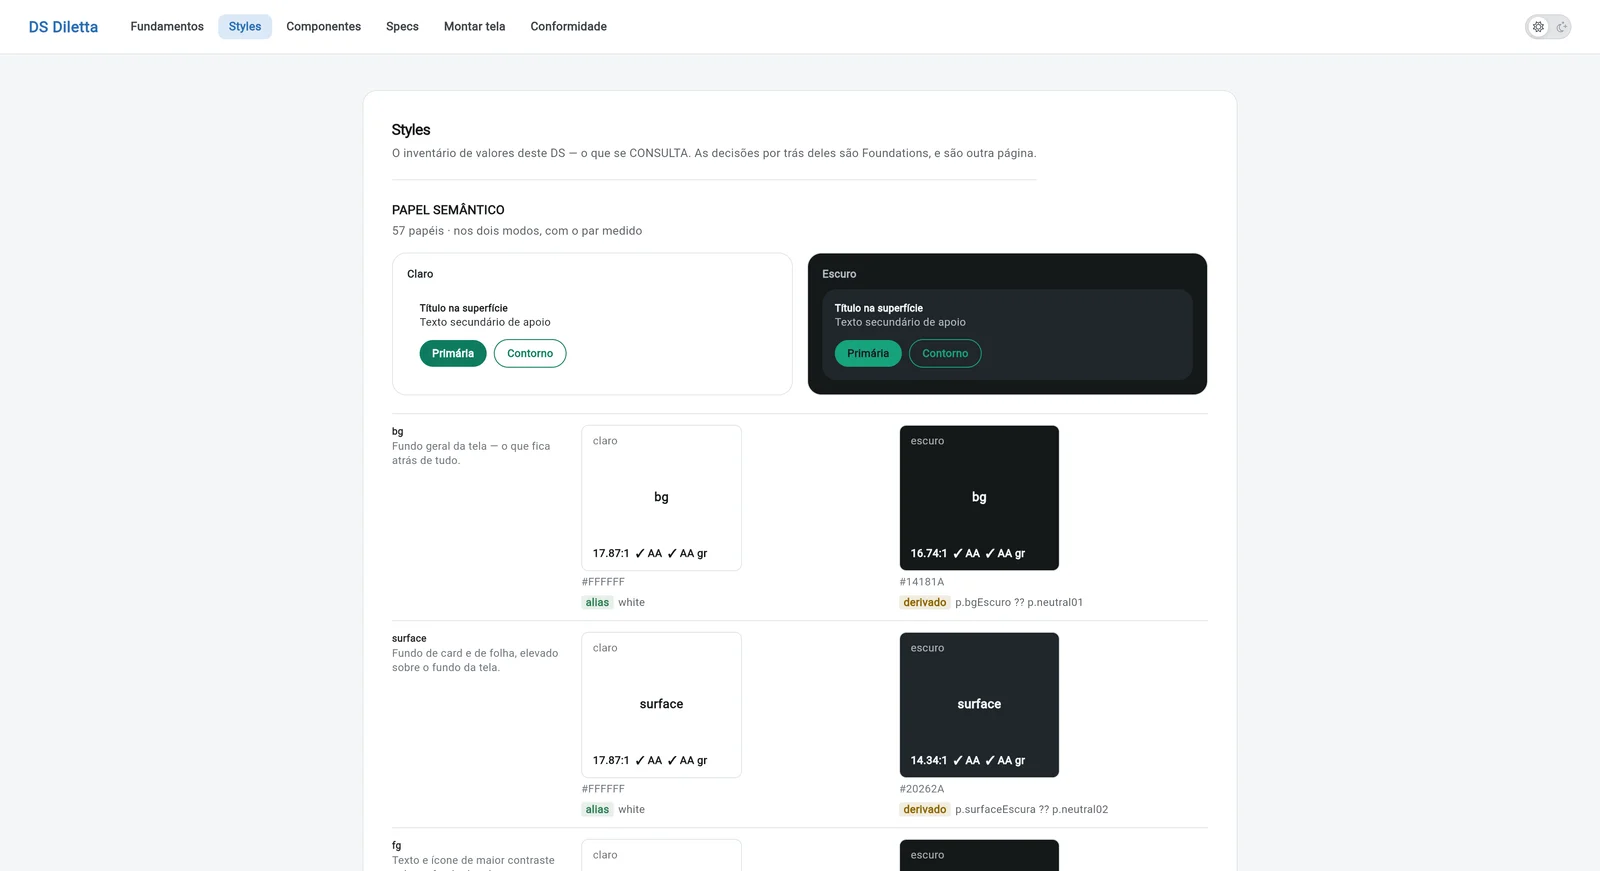Click Primária button in the Escuro preview

[x=868, y=354]
